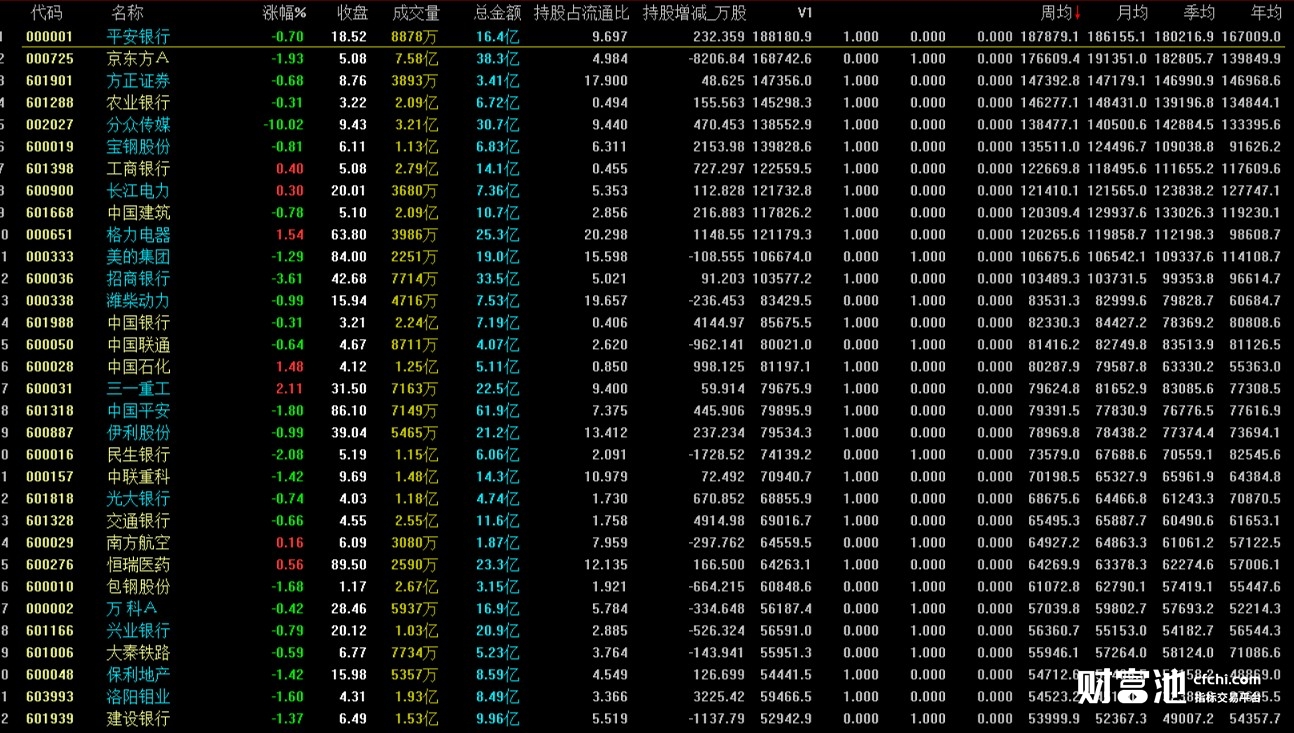This screenshot has height=733, width=1294.
Task: Click stock code 002027
Action: coord(49,125)
